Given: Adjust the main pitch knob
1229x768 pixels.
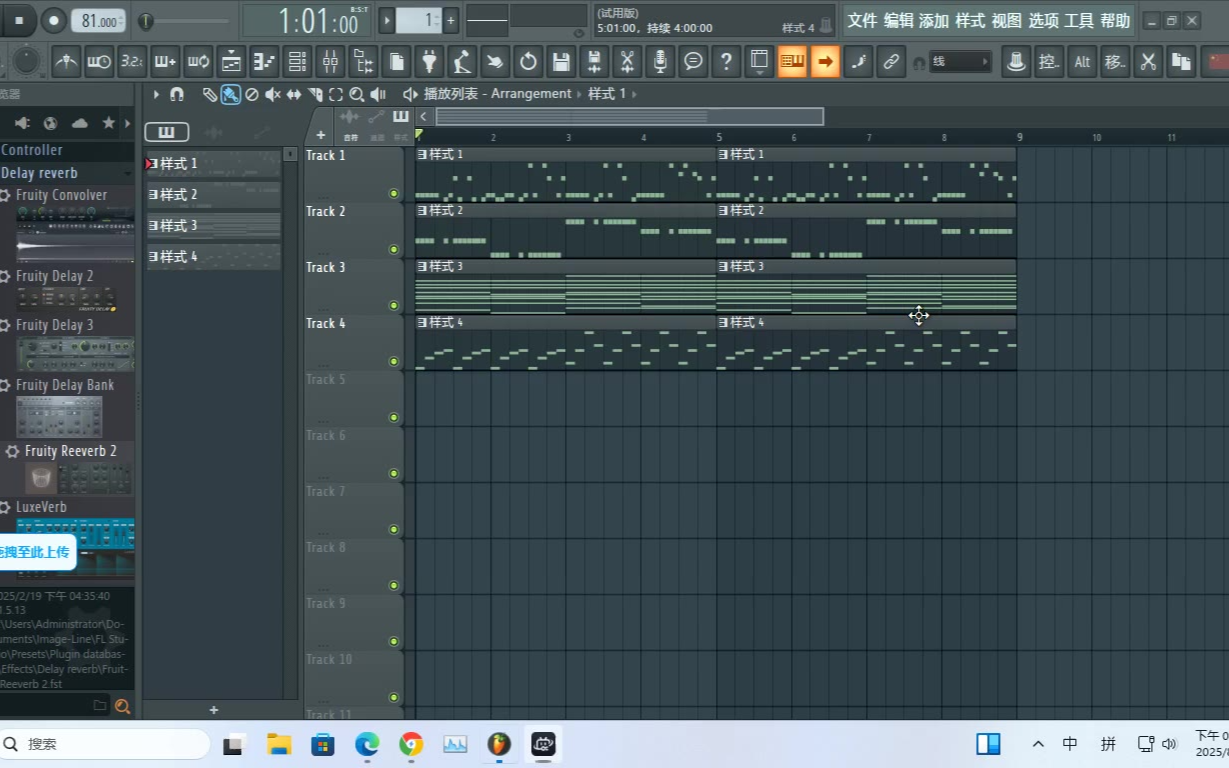Looking at the screenshot, I should click(x=28, y=62).
